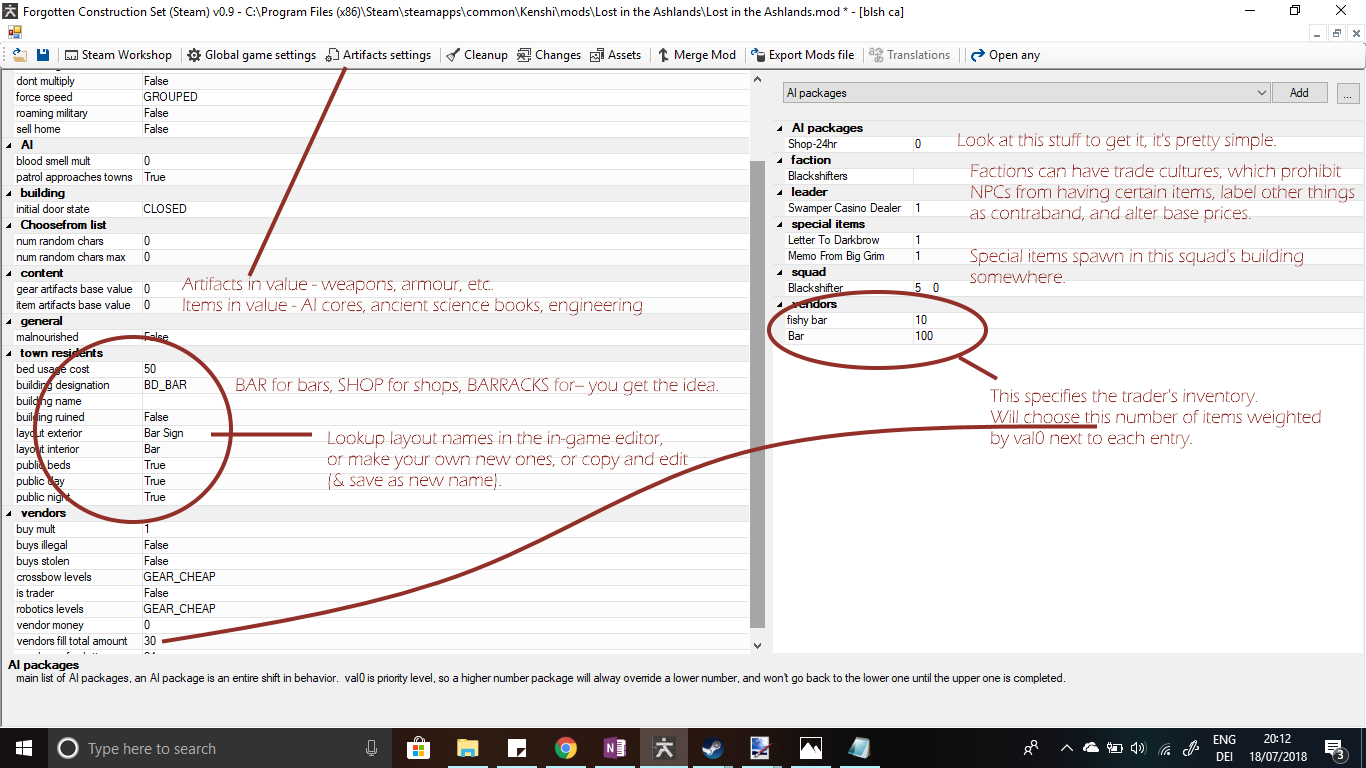Click the Cortana microphone icon
1366x768 pixels.
pos(372,748)
